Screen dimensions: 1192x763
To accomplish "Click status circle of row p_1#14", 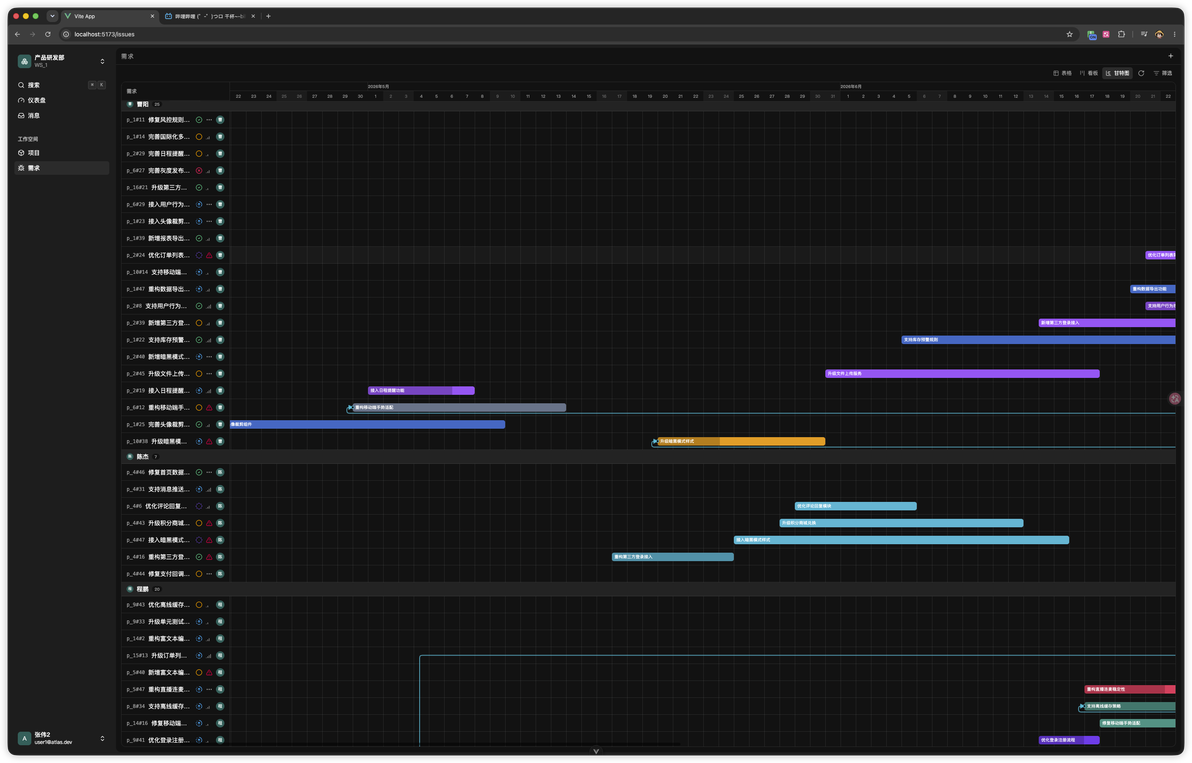I will [x=199, y=137].
